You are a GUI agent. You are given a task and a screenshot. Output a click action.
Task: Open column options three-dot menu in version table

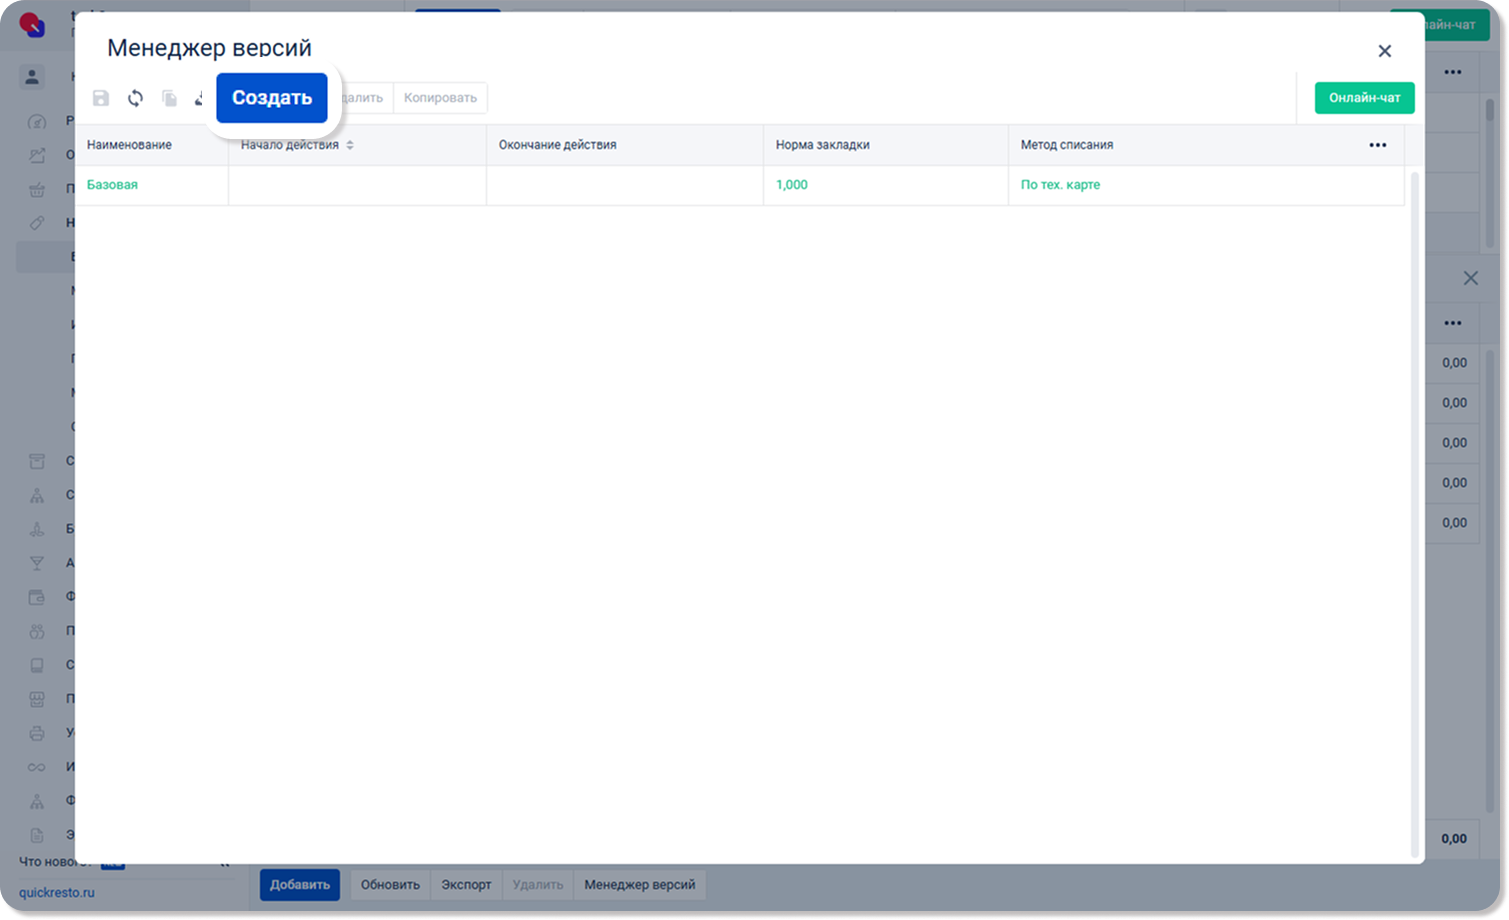tap(1377, 145)
